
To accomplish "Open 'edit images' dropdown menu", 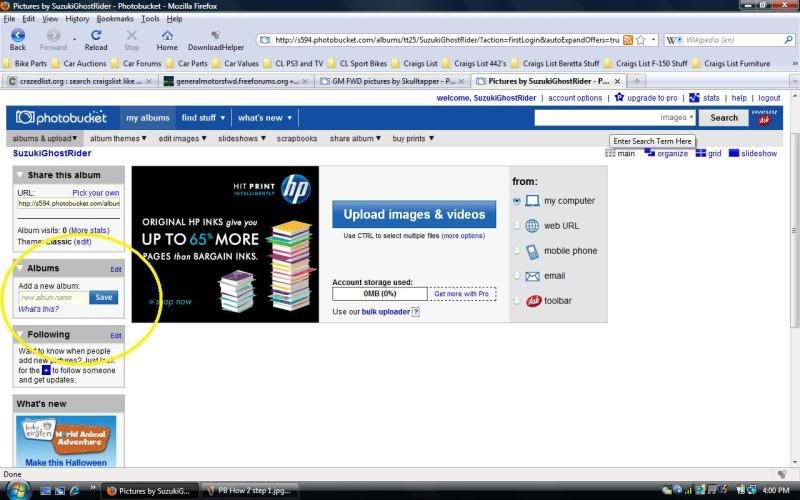I will tap(182, 138).
